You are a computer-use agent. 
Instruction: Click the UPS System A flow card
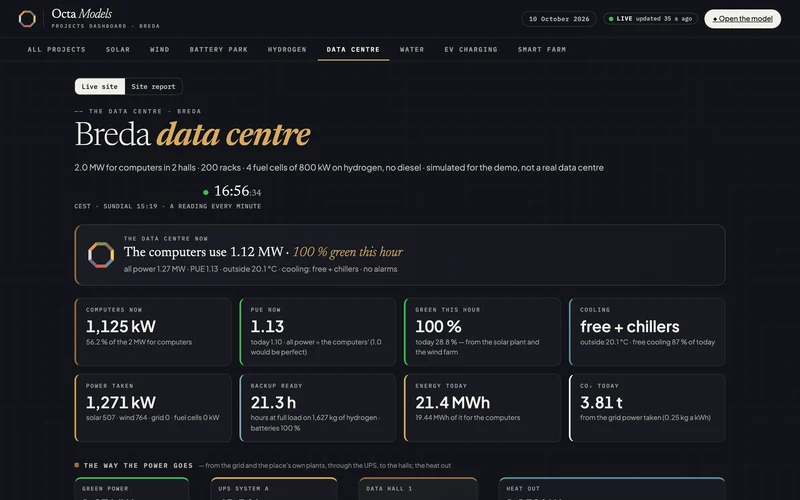click(x=274, y=489)
